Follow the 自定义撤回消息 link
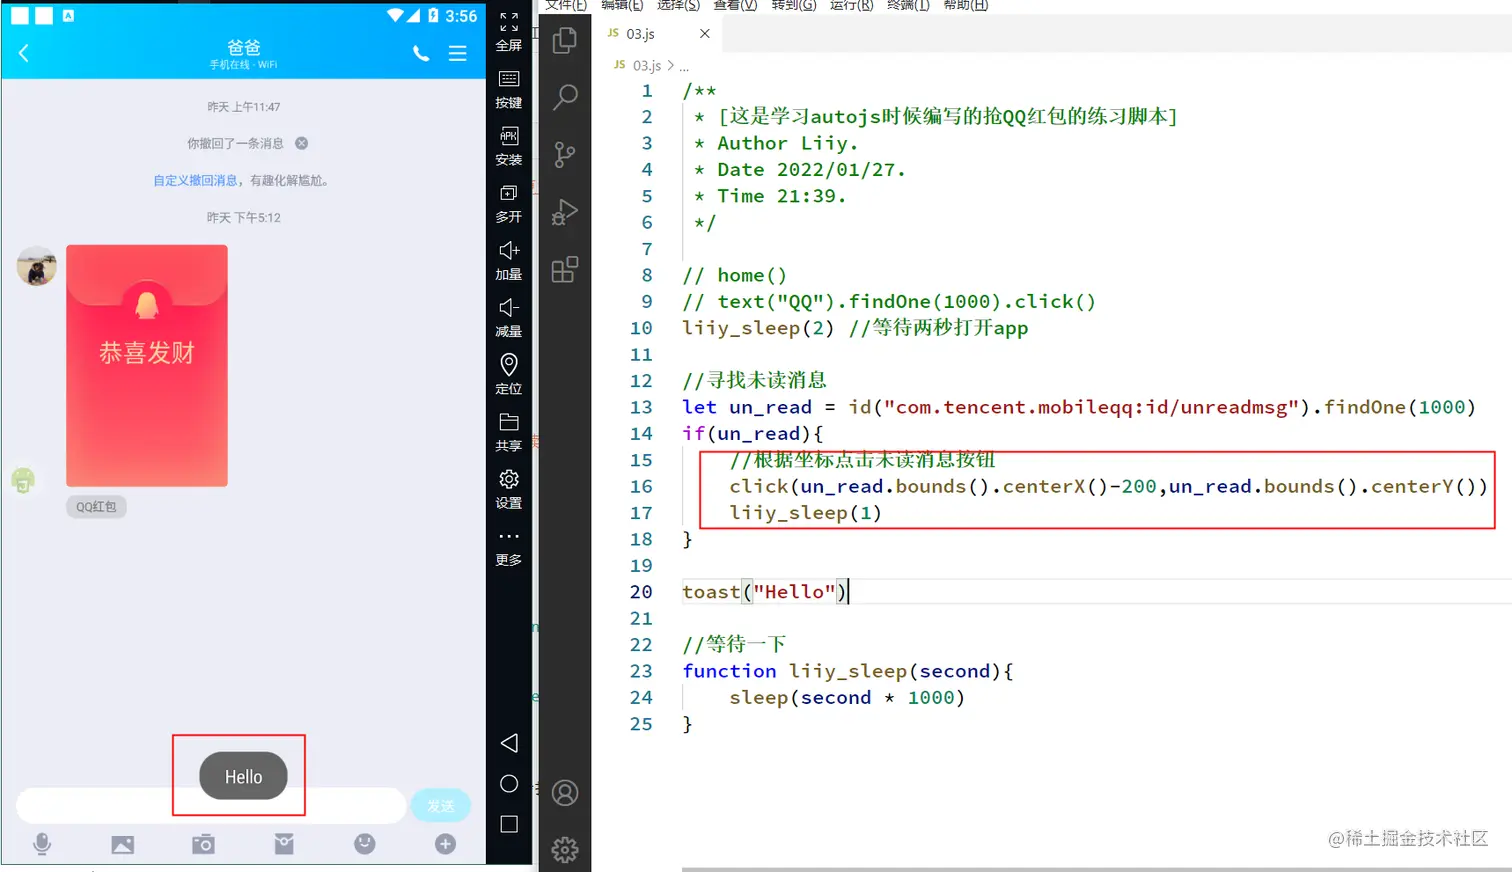Screen dimensions: 1512x872 click(195, 180)
